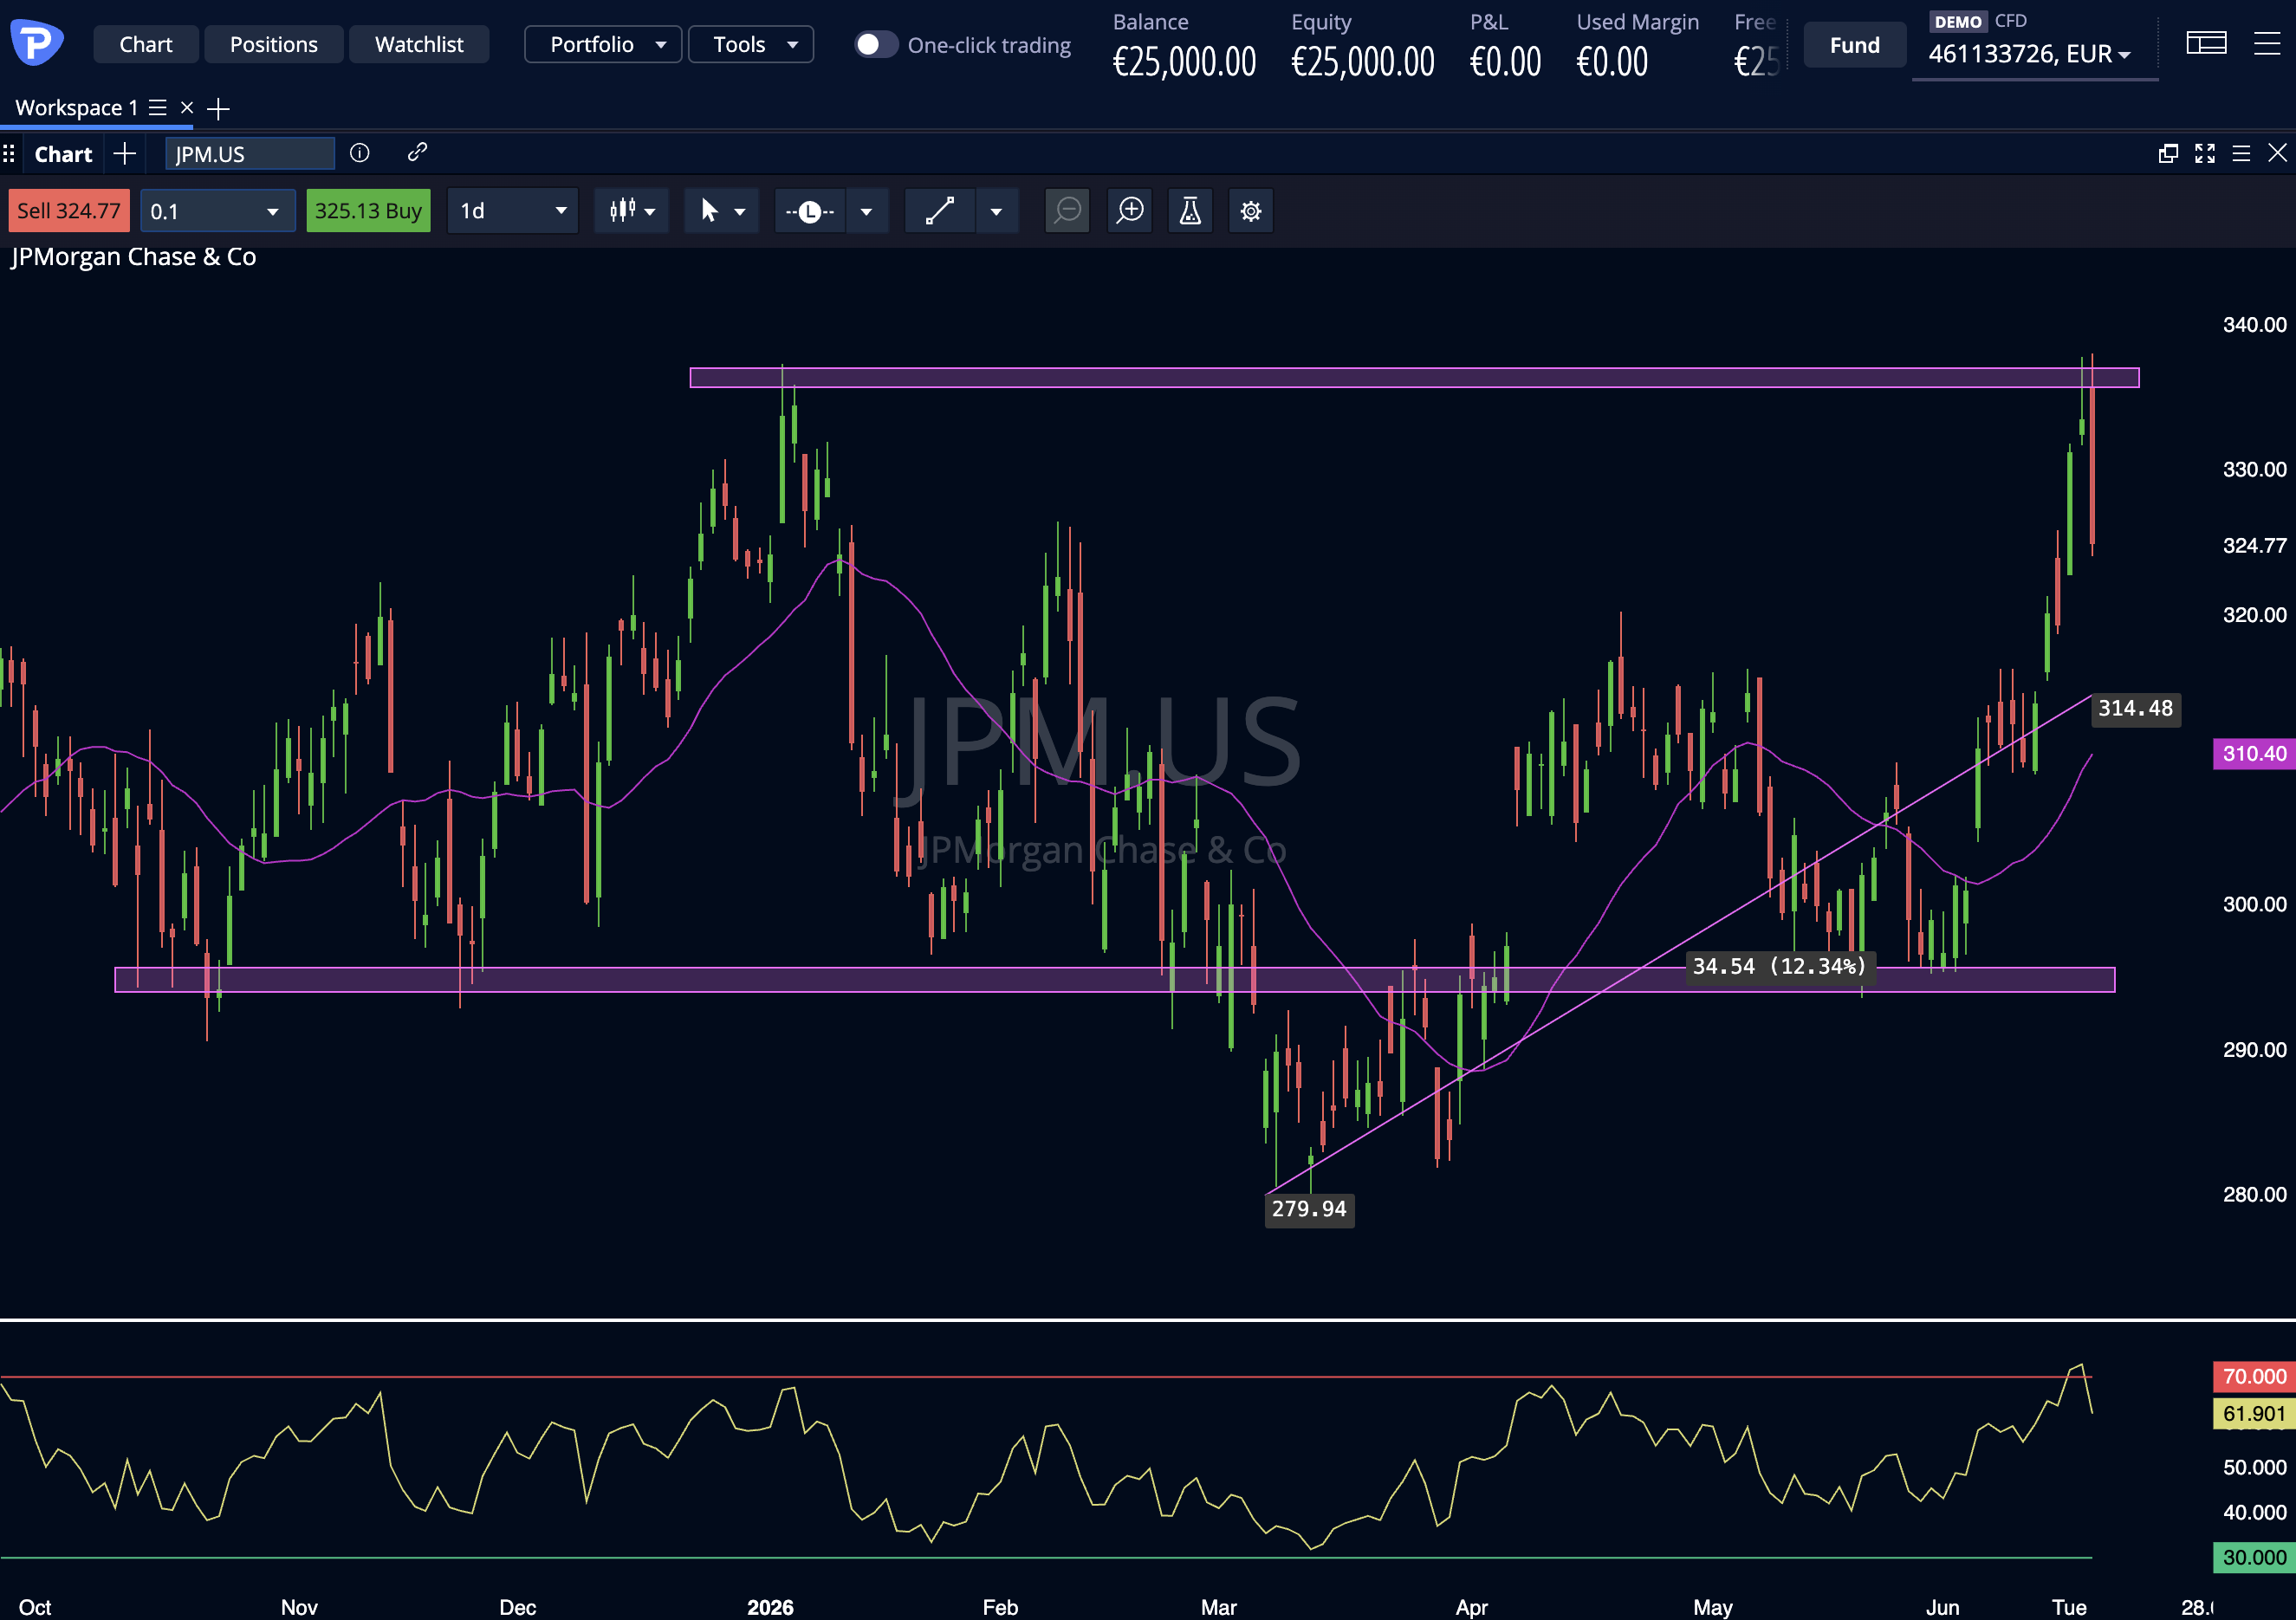Image resolution: width=2296 pixels, height=1620 pixels.
Task: Select the trend line drawing tool
Action: pos(940,211)
